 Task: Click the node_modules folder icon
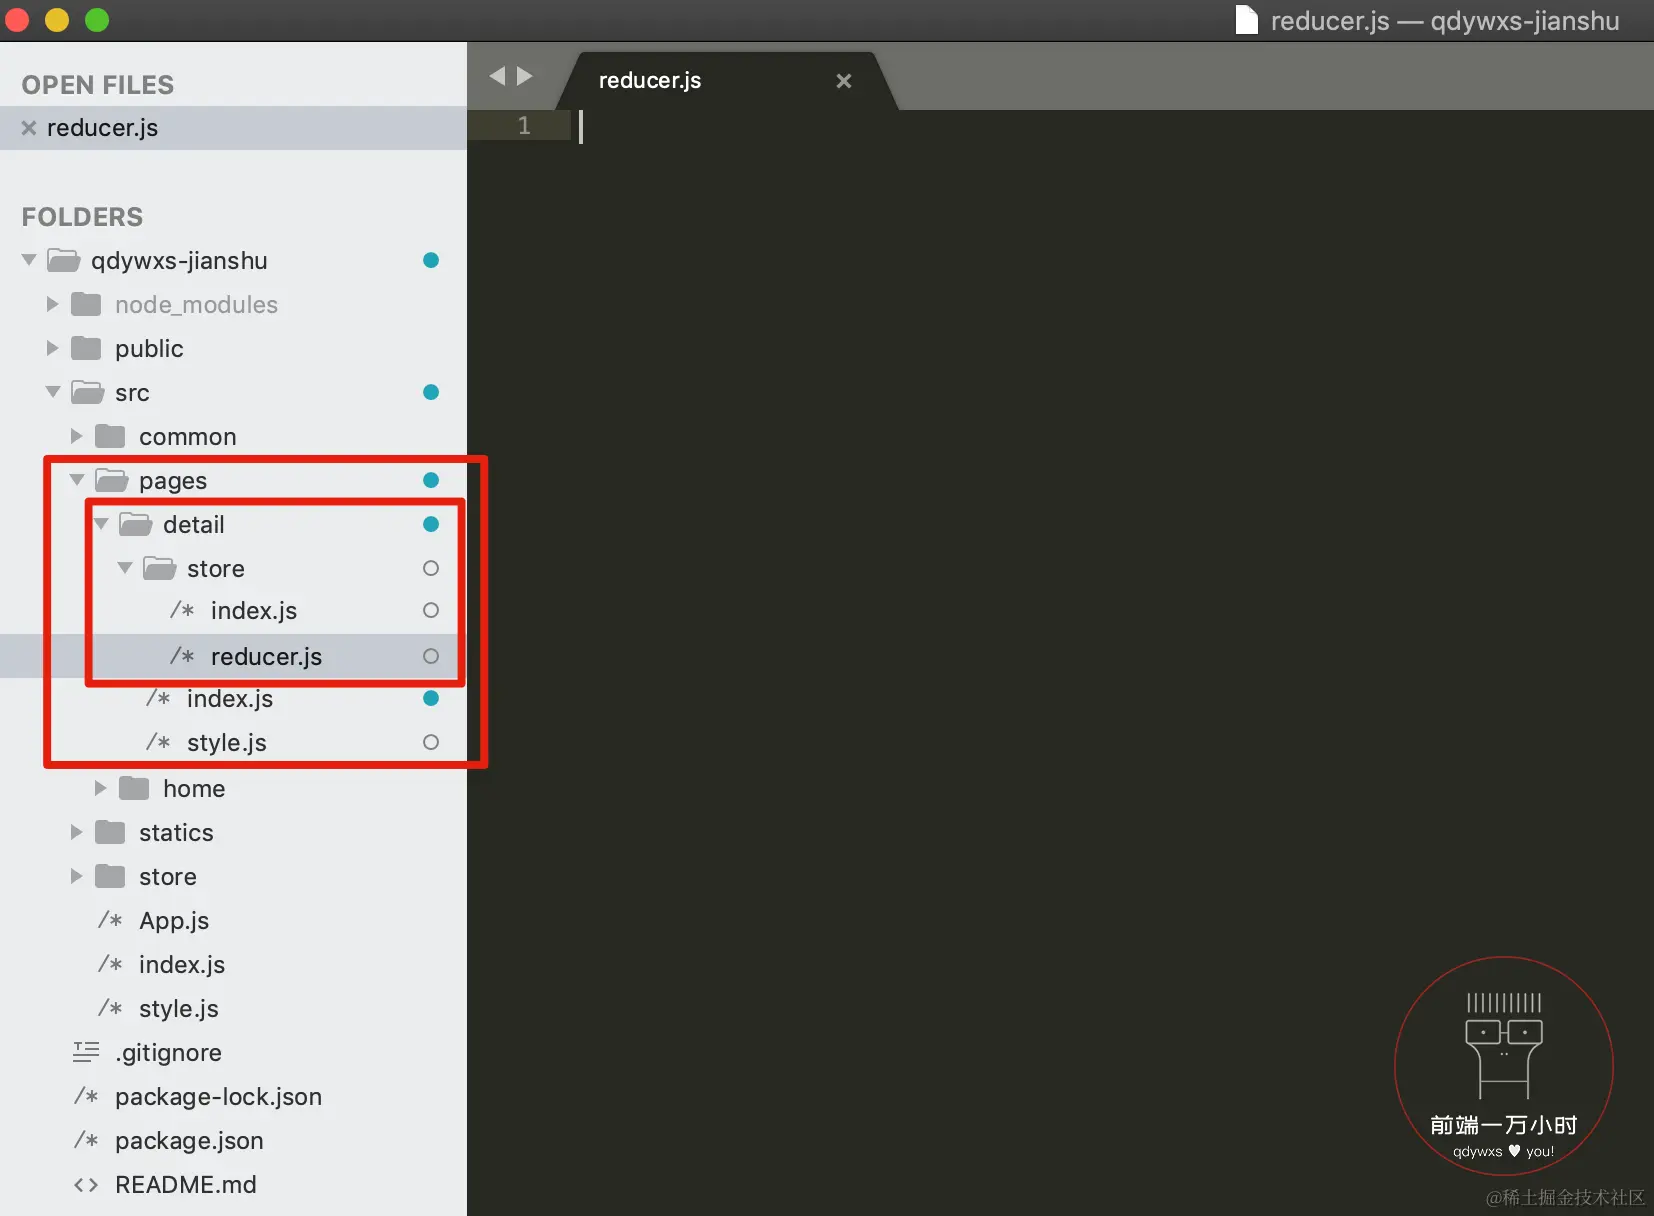point(86,304)
